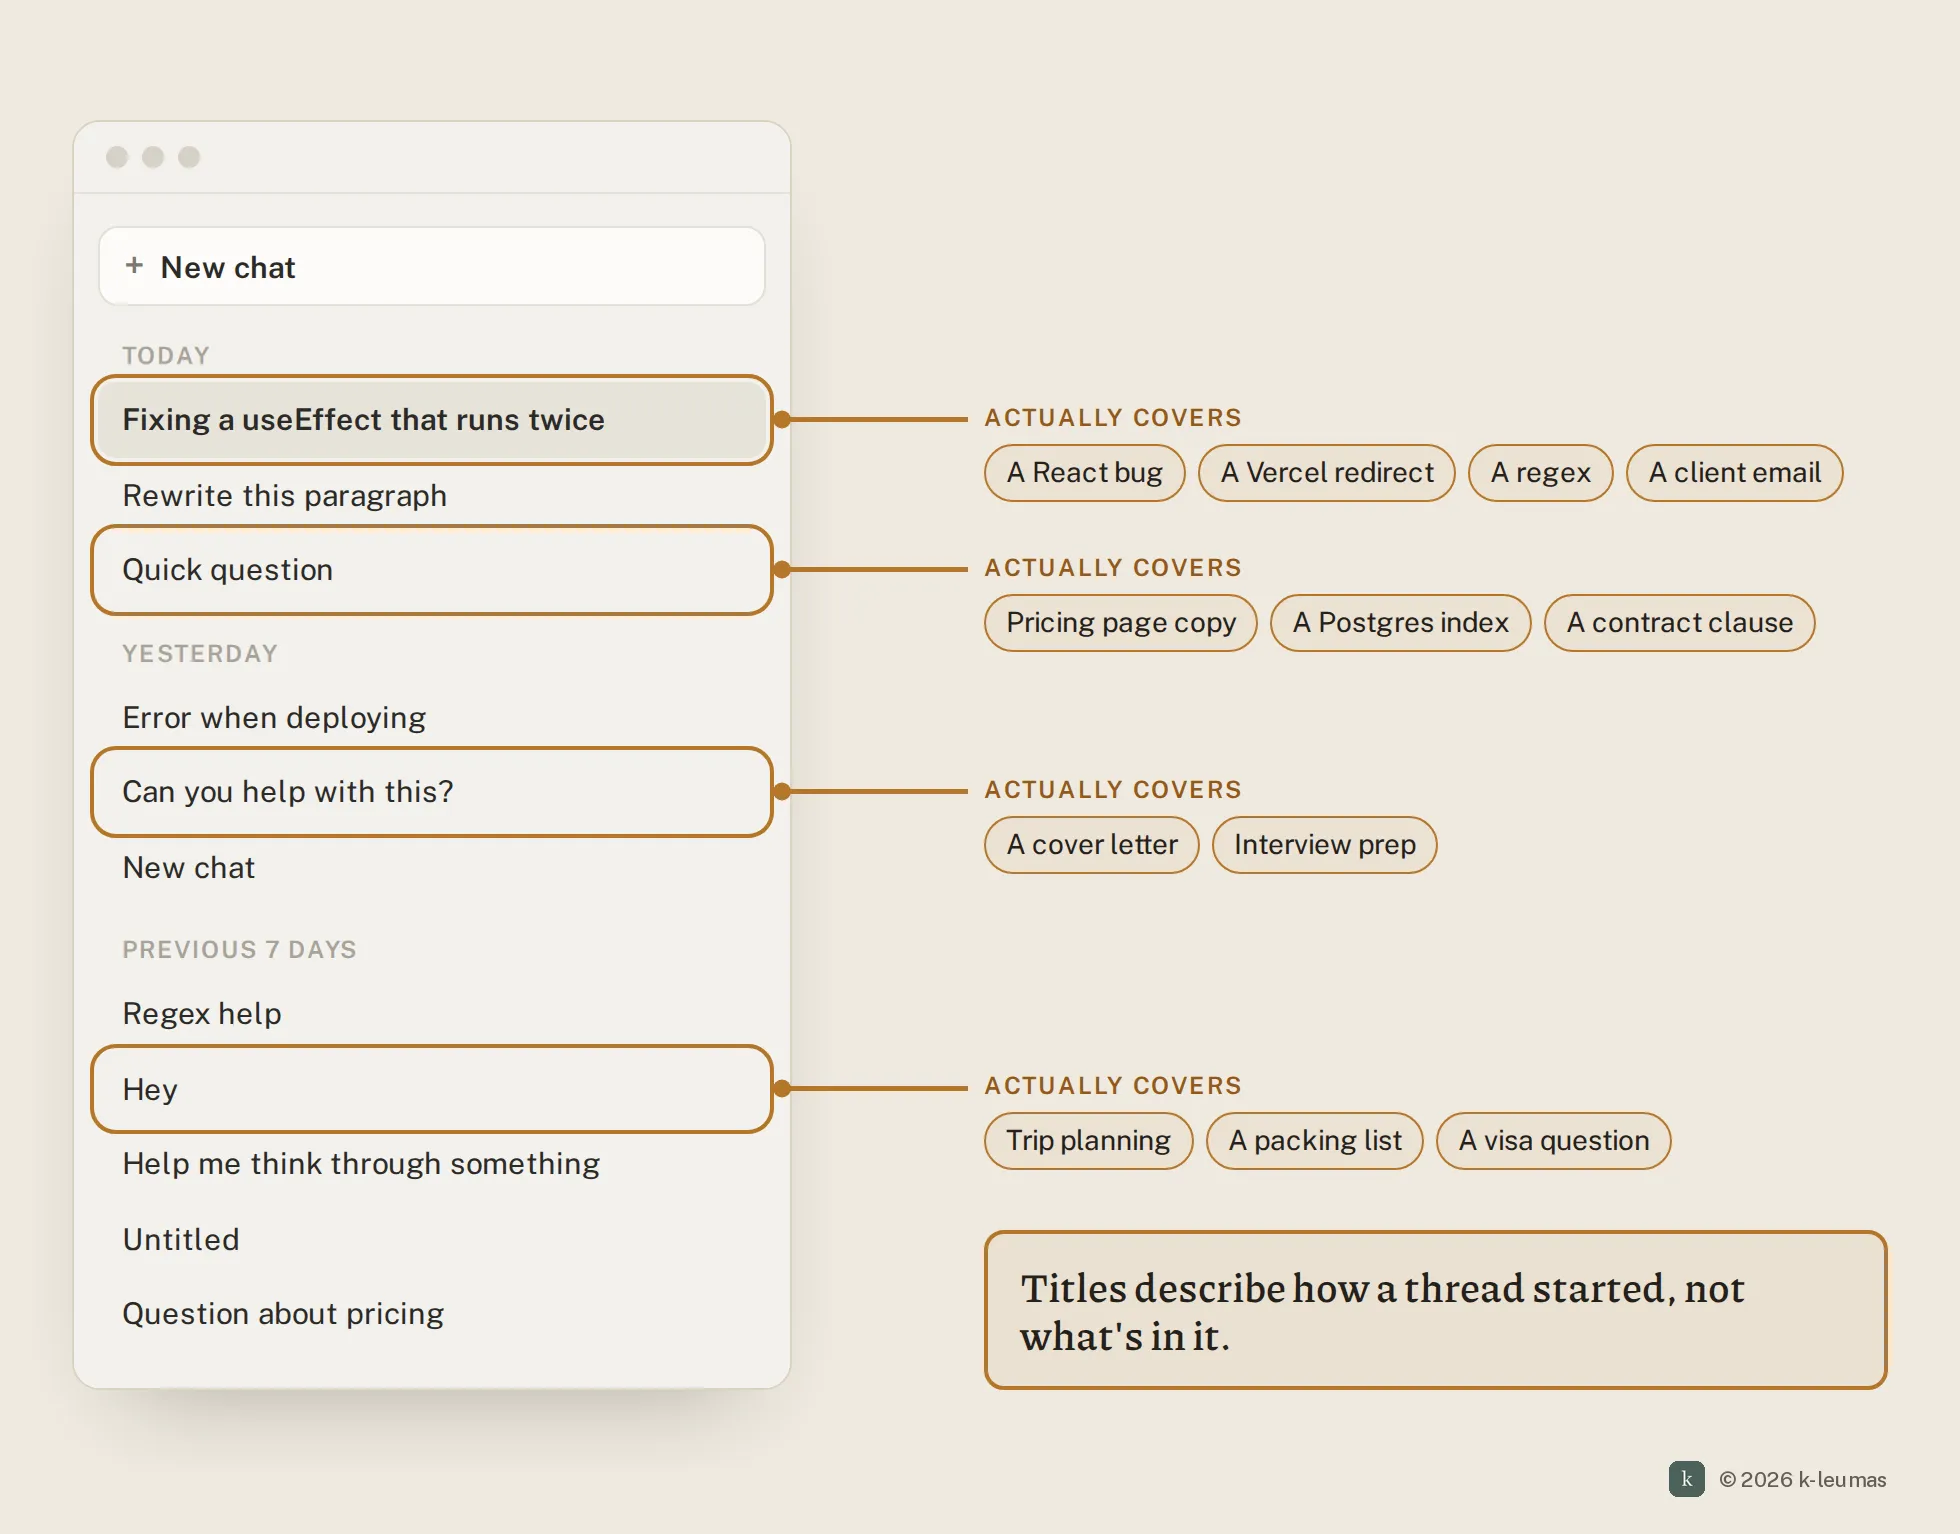Click the 'Trip planning' chip
The image size is (1960, 1534).
[1089, 1141]
